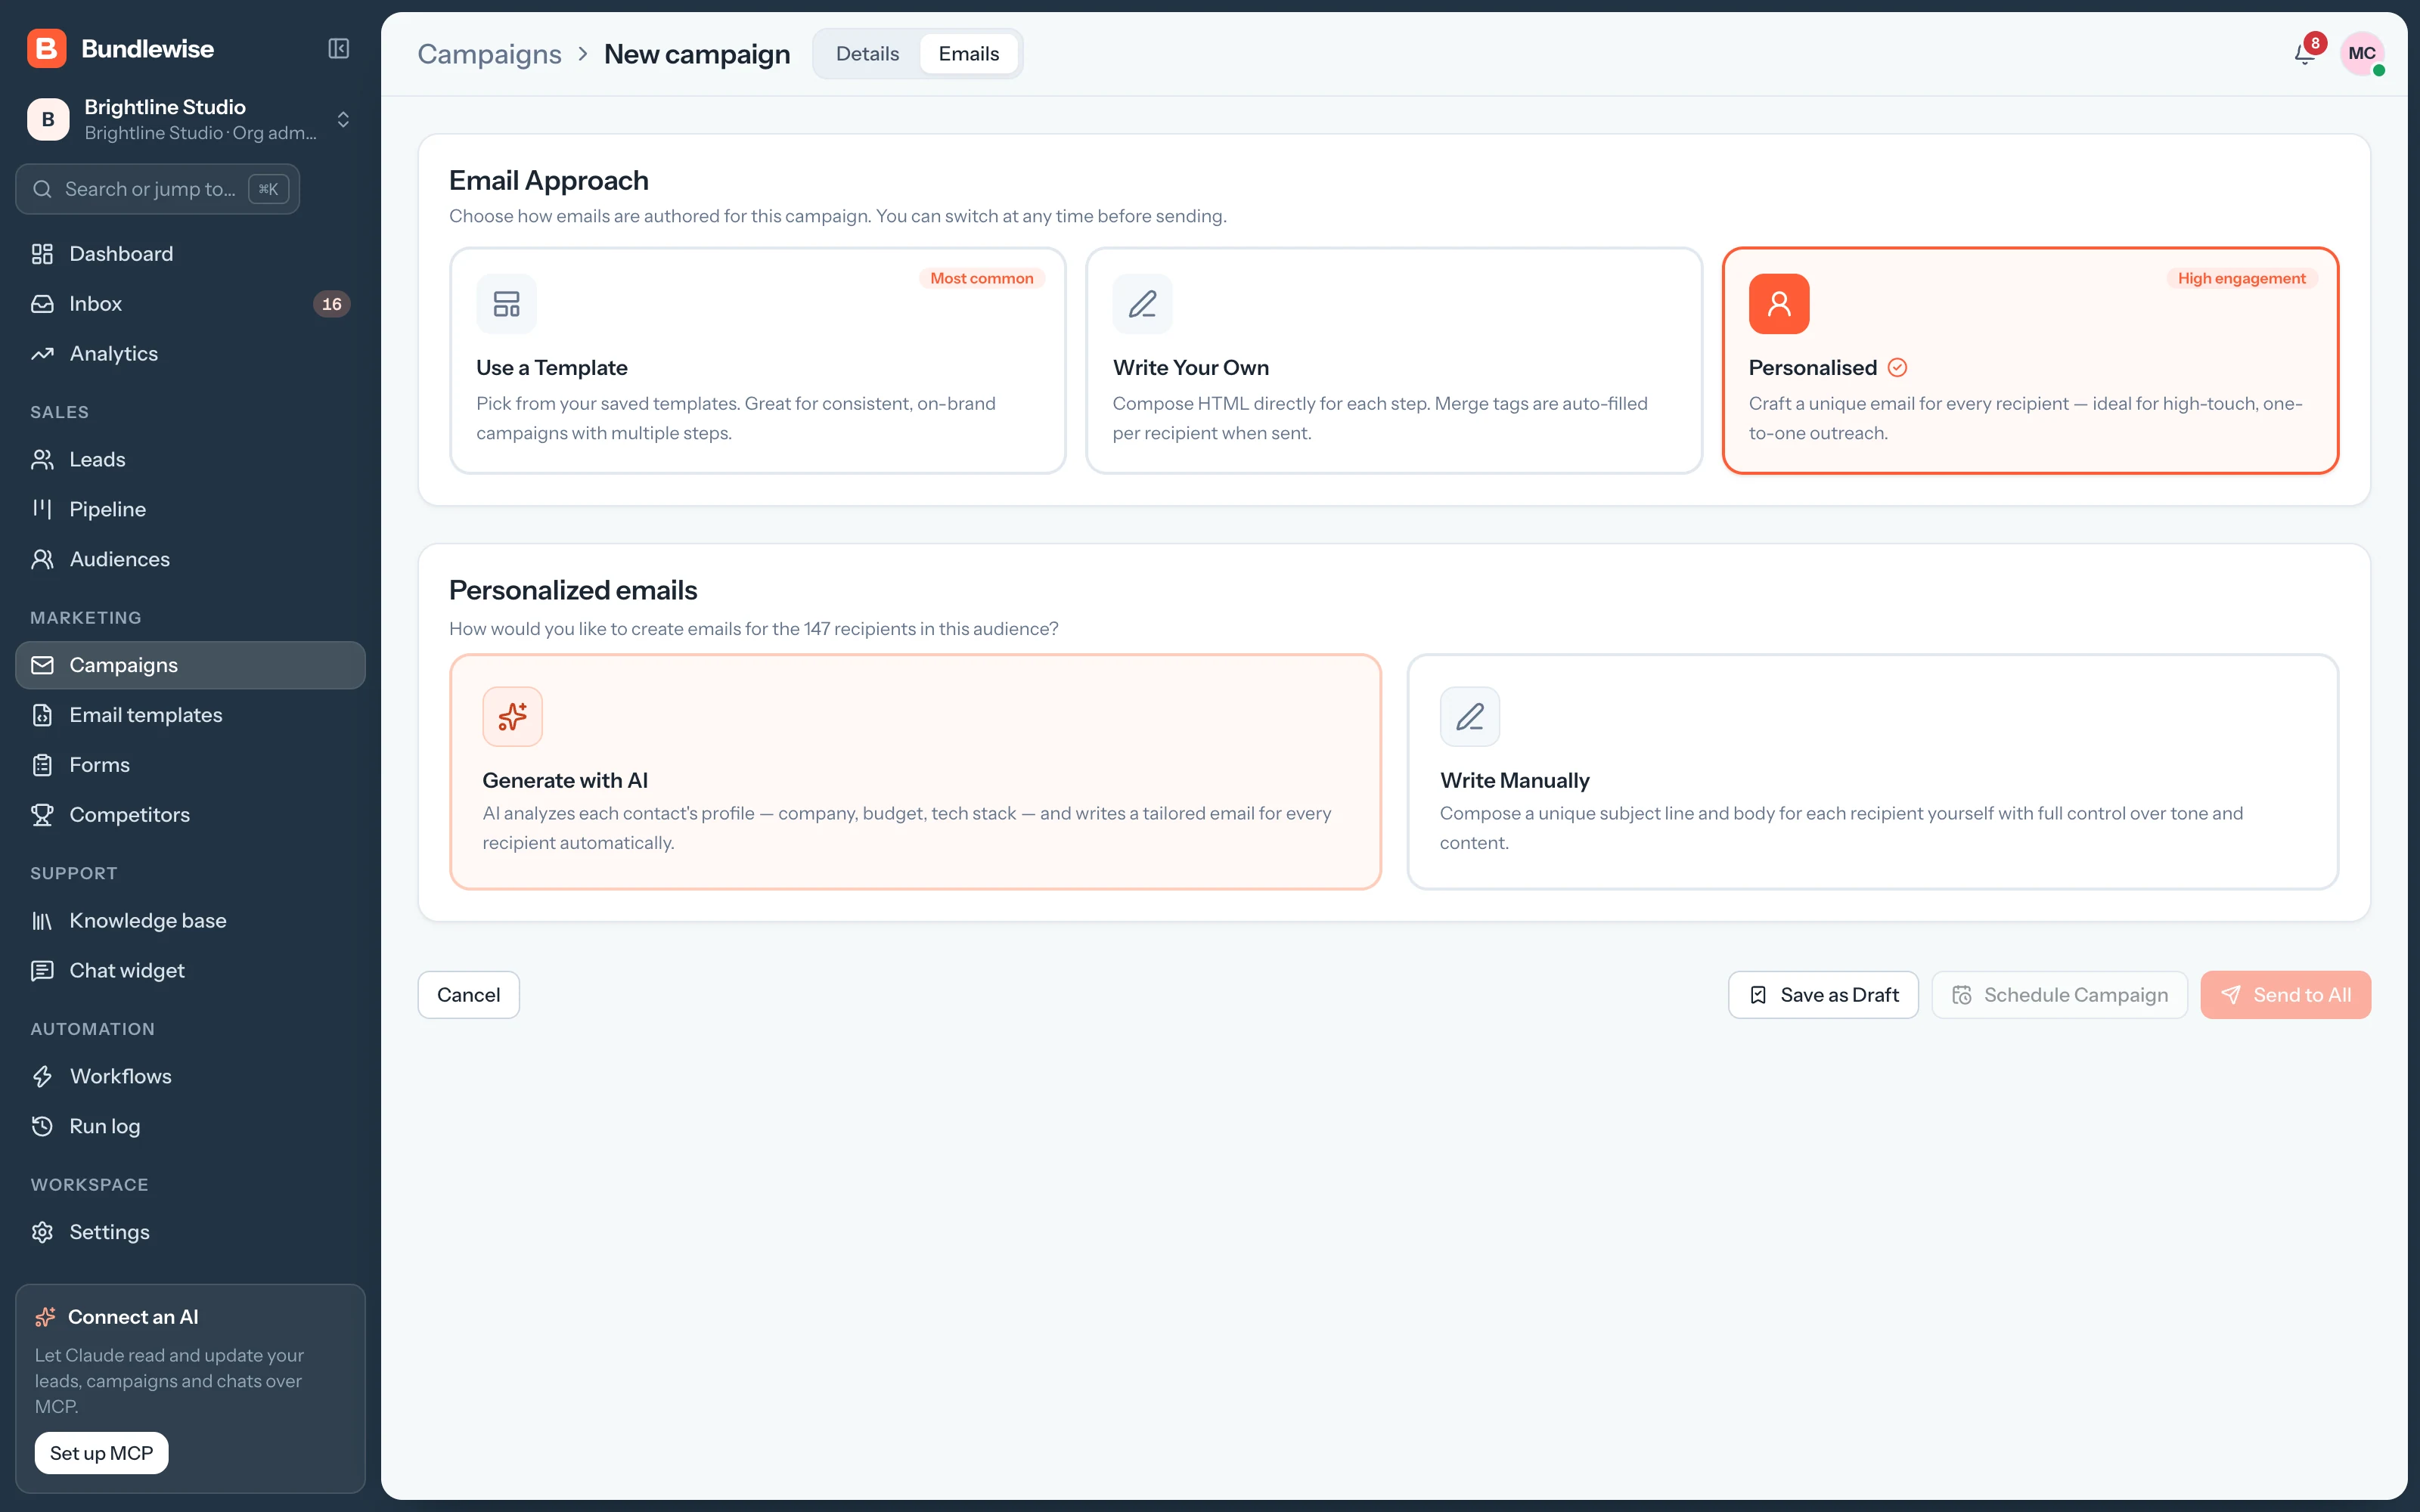Open Workflows in the sidebar
2420x1512 pixels.
click(190, 1076)
